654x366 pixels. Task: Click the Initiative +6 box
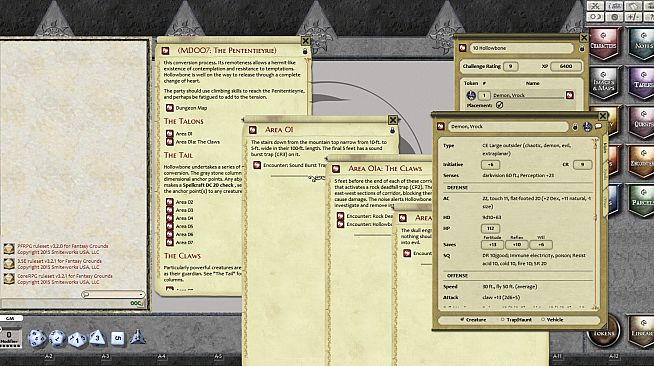490,165
